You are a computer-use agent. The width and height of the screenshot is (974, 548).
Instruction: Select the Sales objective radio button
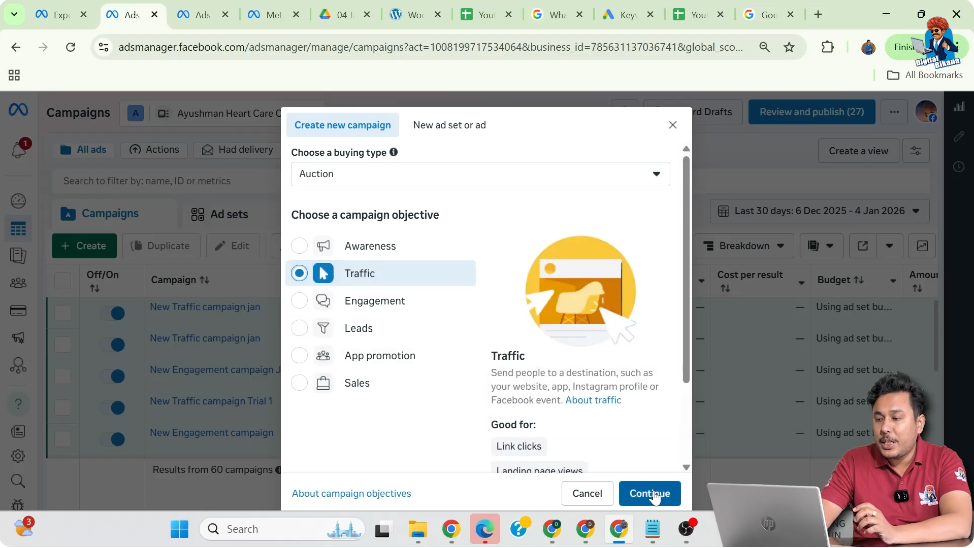click(x=299, y=383)
